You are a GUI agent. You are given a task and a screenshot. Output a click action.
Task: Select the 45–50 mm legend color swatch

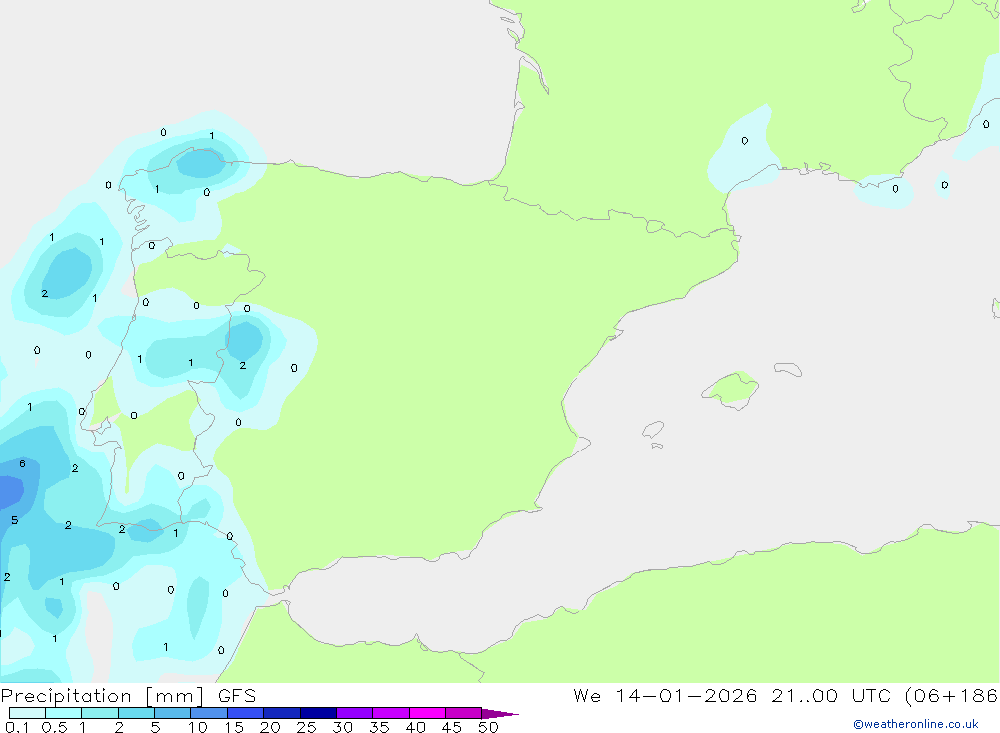click(464, 713)
